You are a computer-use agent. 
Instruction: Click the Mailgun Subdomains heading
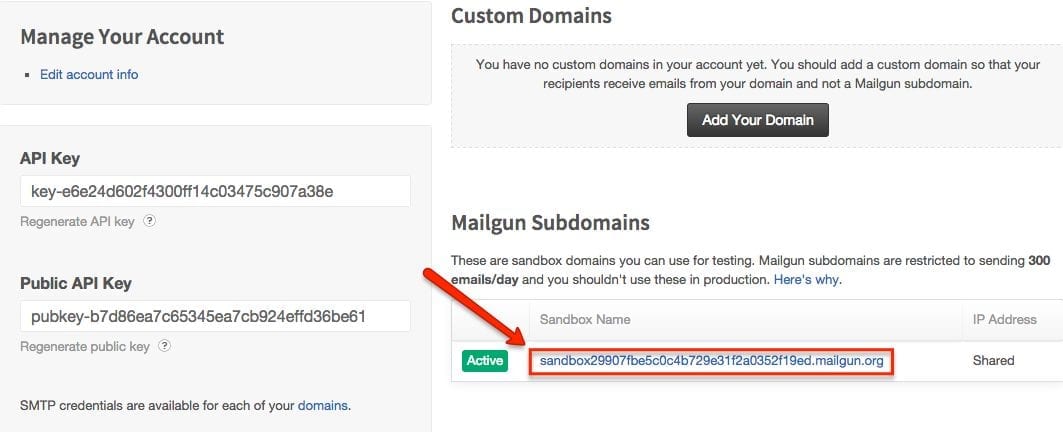[550, 222]
